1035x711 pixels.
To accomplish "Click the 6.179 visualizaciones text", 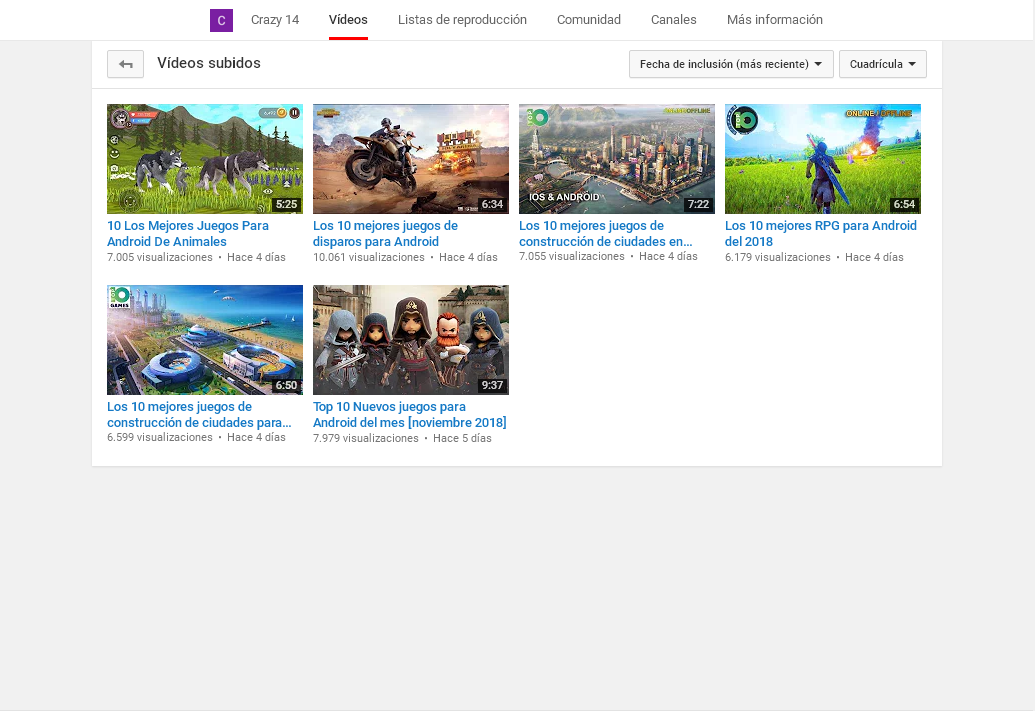I will [778, 257].
